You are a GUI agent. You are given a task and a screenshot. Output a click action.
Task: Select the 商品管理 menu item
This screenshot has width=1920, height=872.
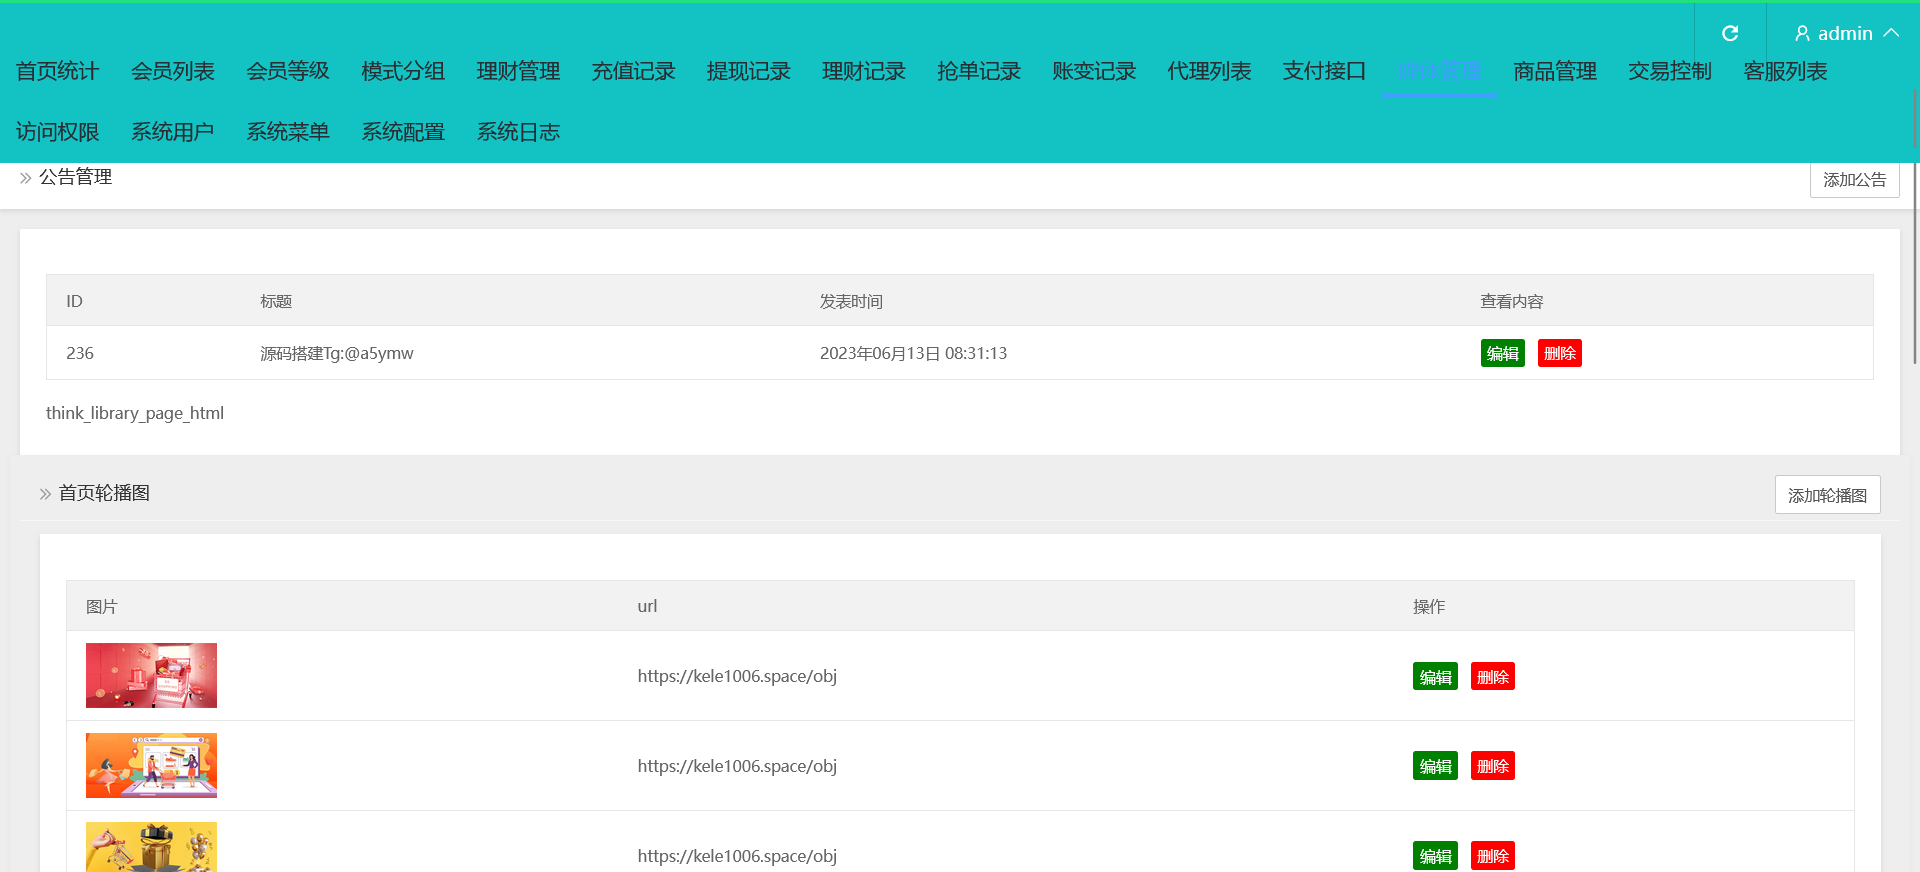1554,72
